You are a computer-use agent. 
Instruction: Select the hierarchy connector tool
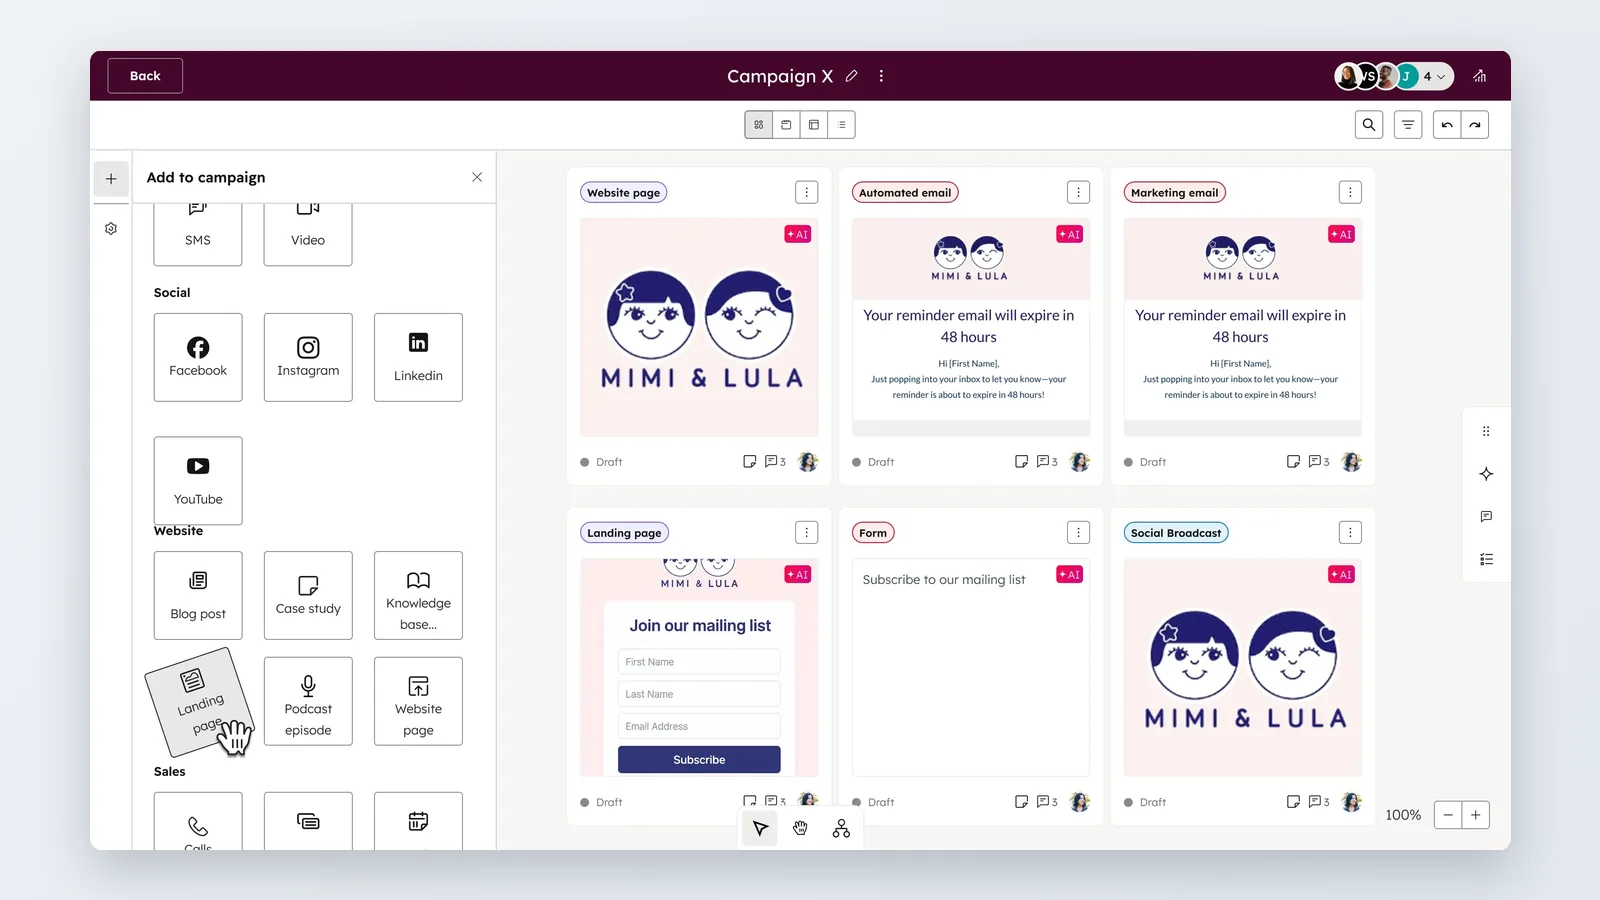841,828
